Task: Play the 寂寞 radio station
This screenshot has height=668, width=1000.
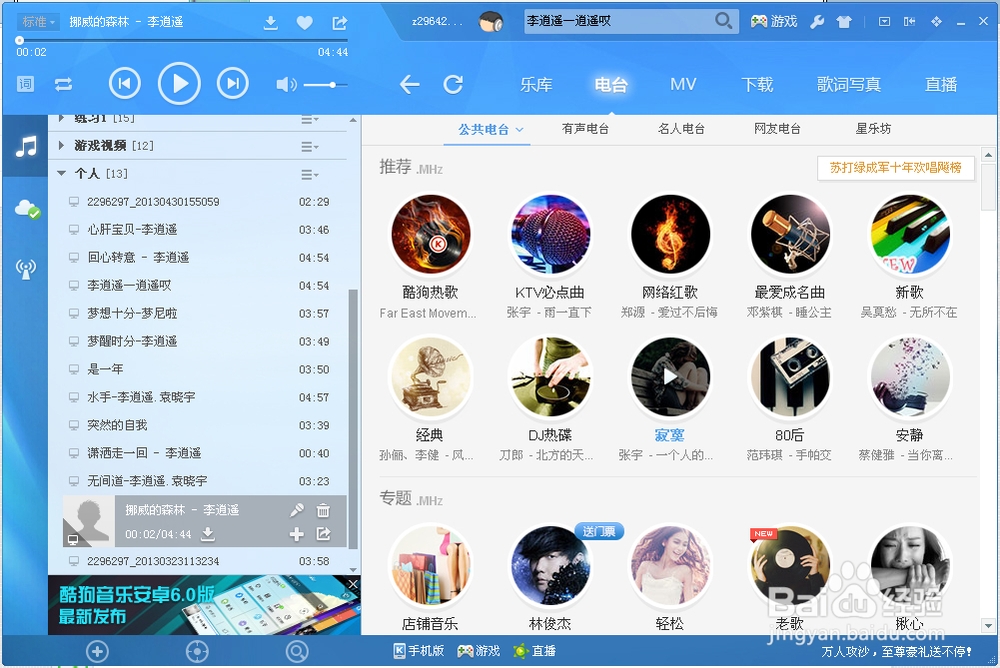Action: coord(670,377)
